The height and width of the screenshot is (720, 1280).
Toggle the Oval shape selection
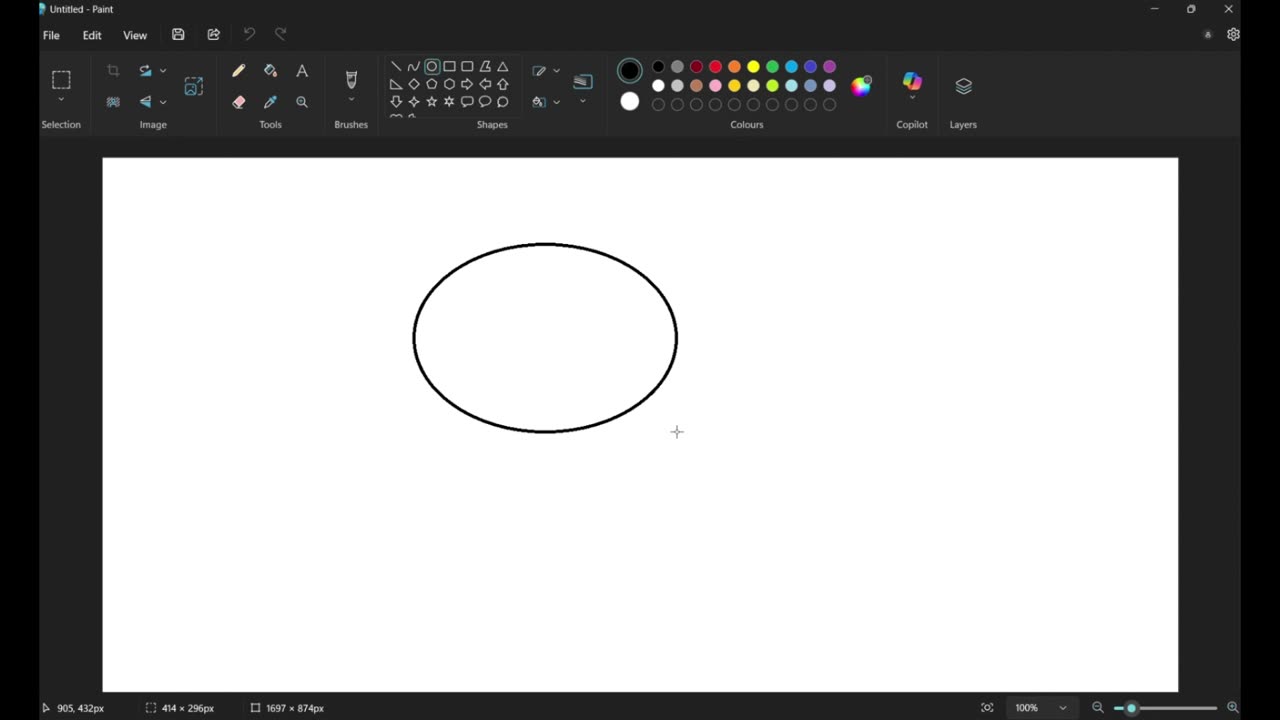click(432, 67)
